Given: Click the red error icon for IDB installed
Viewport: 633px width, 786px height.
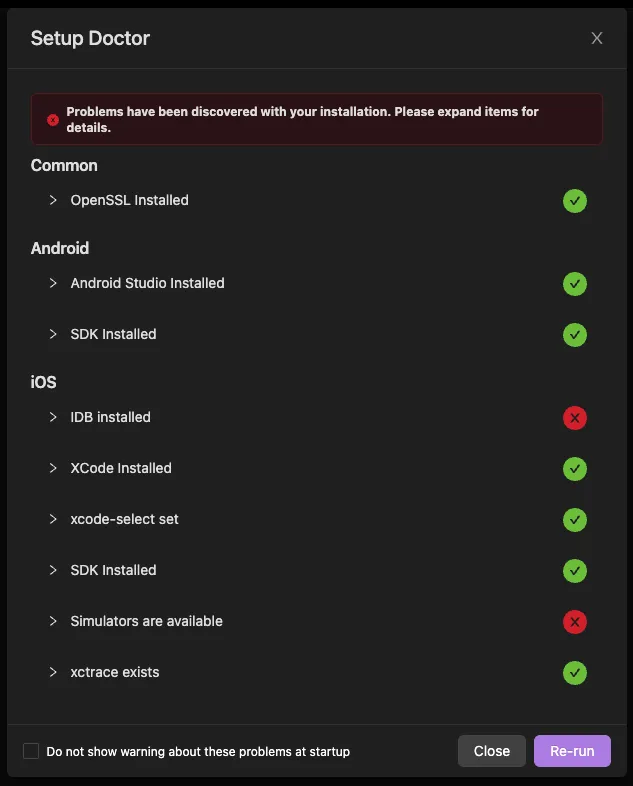Looking at the screenshot, I should (574, 418).
